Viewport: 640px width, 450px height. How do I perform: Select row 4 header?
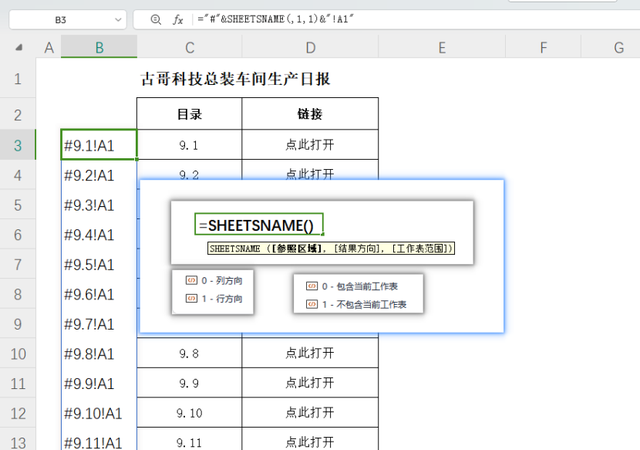18,175
